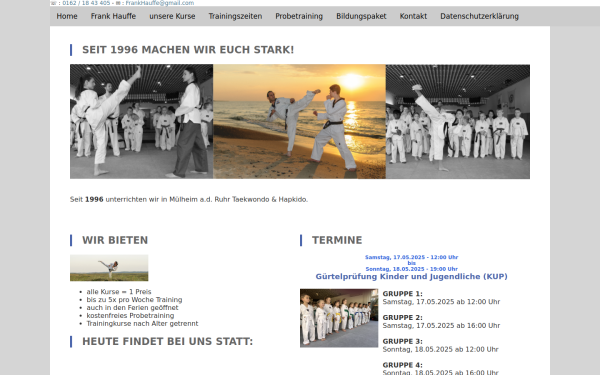Image resolution: width=600 pixels, height=375 pixels.
Task: Open the Home menu item
Action: tap(67, 16)
